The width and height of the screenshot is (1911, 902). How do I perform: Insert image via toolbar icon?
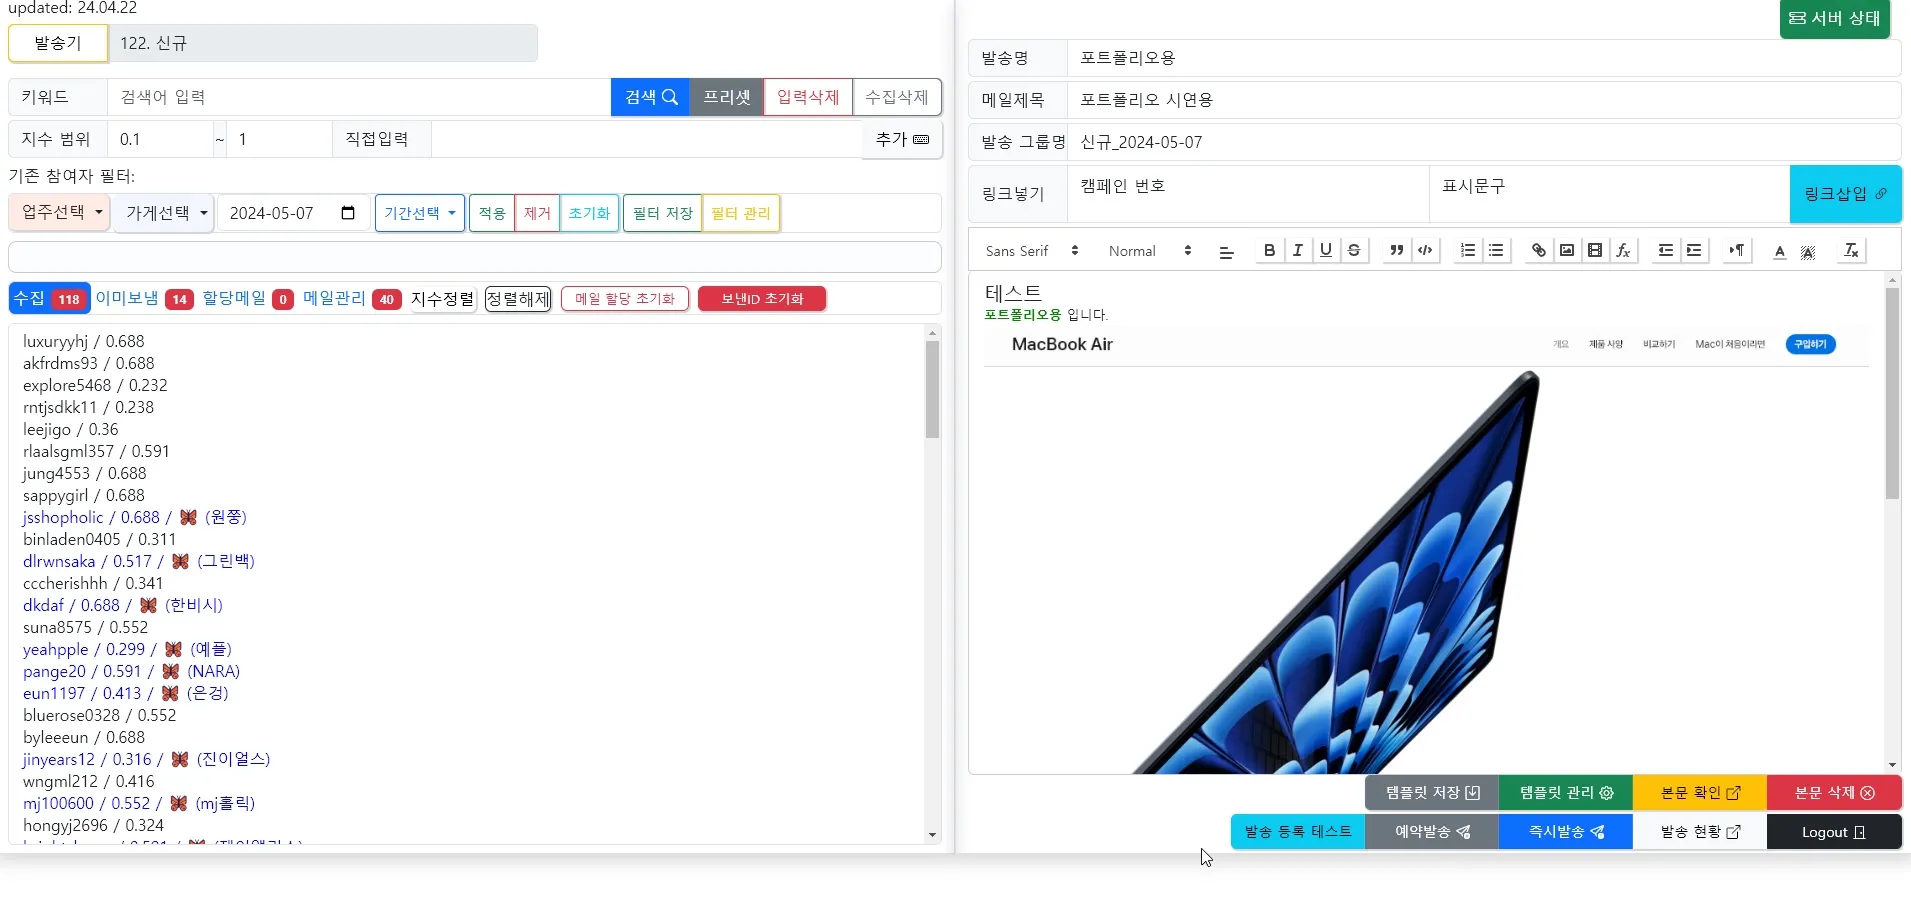[1567, 251]
